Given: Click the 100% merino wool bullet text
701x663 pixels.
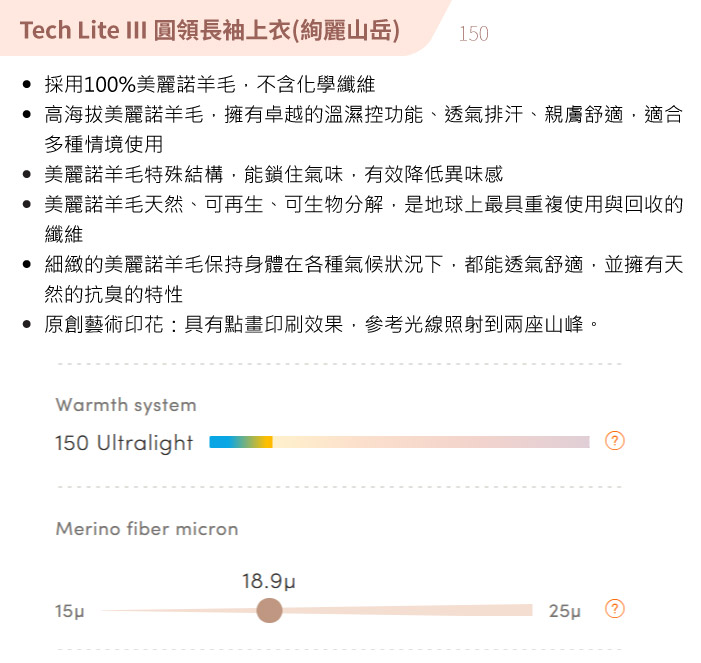Looking at the screenshot, I should [210, 84].
